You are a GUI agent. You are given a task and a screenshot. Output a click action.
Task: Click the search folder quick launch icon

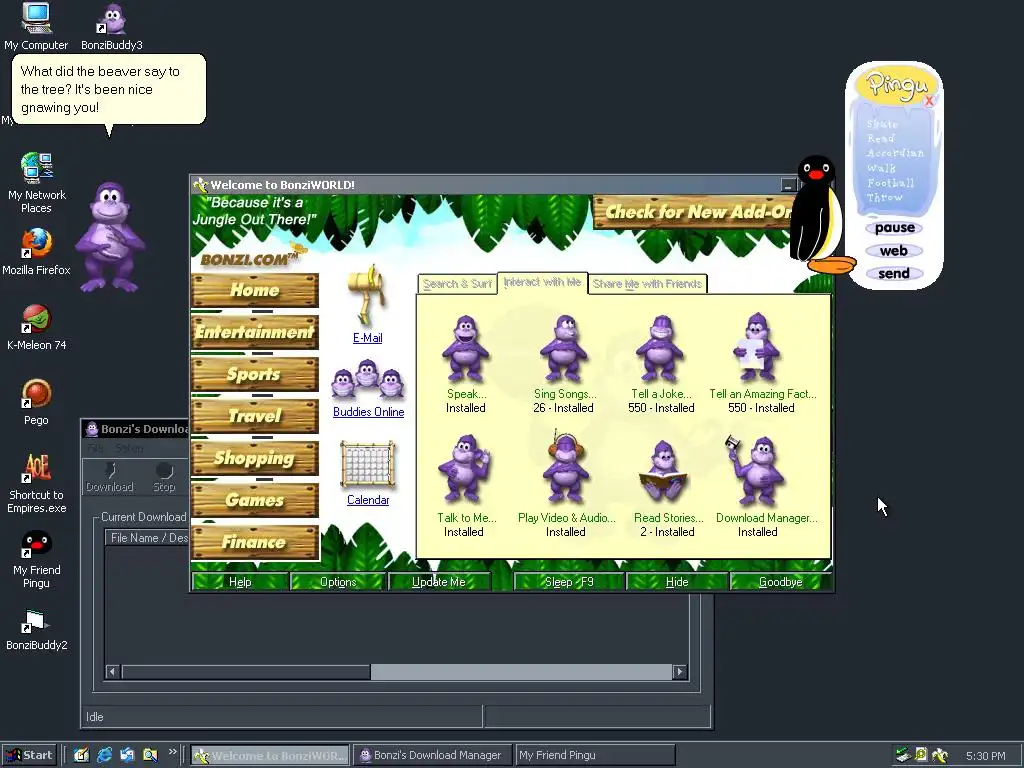click(x=150, y=755)
